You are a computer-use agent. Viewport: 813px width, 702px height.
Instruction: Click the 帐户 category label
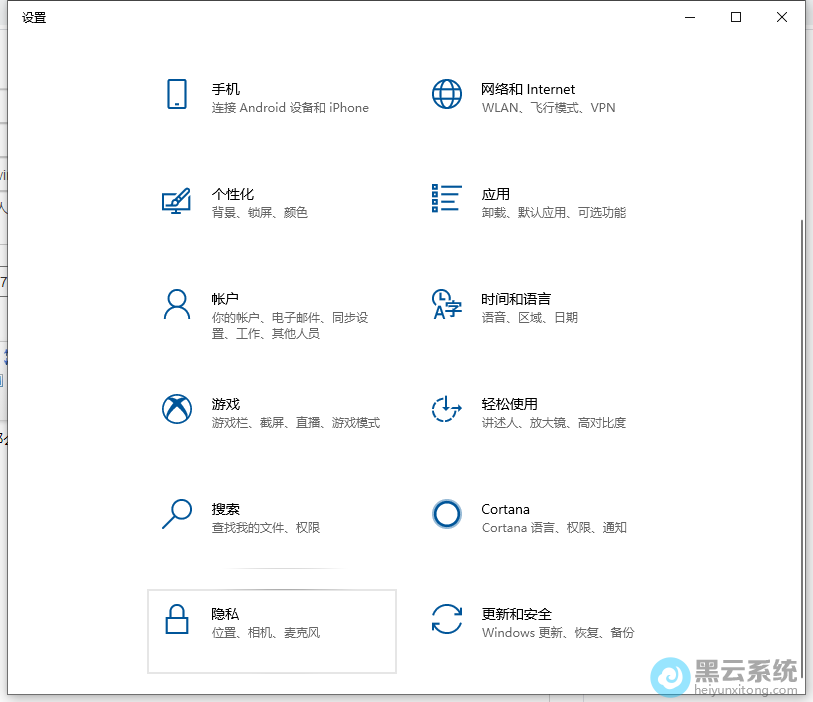(227, 297)
